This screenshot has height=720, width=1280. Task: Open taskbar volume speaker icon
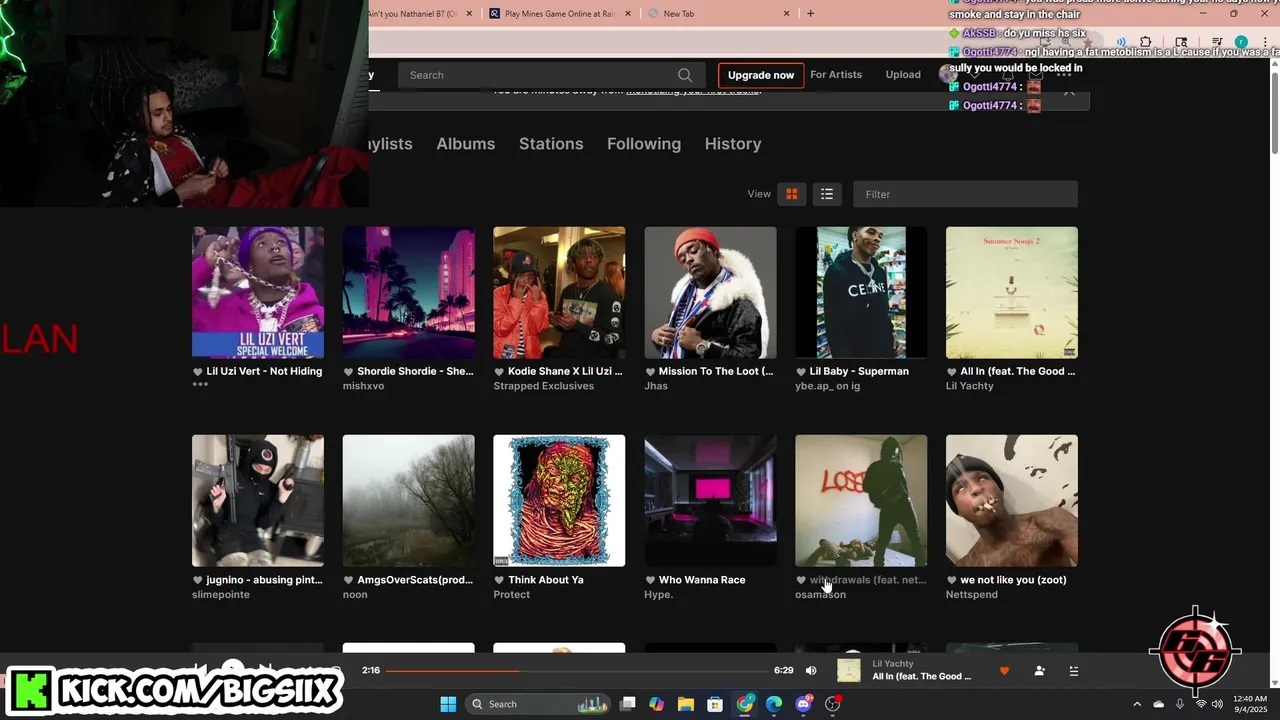tap(1217, 704)
